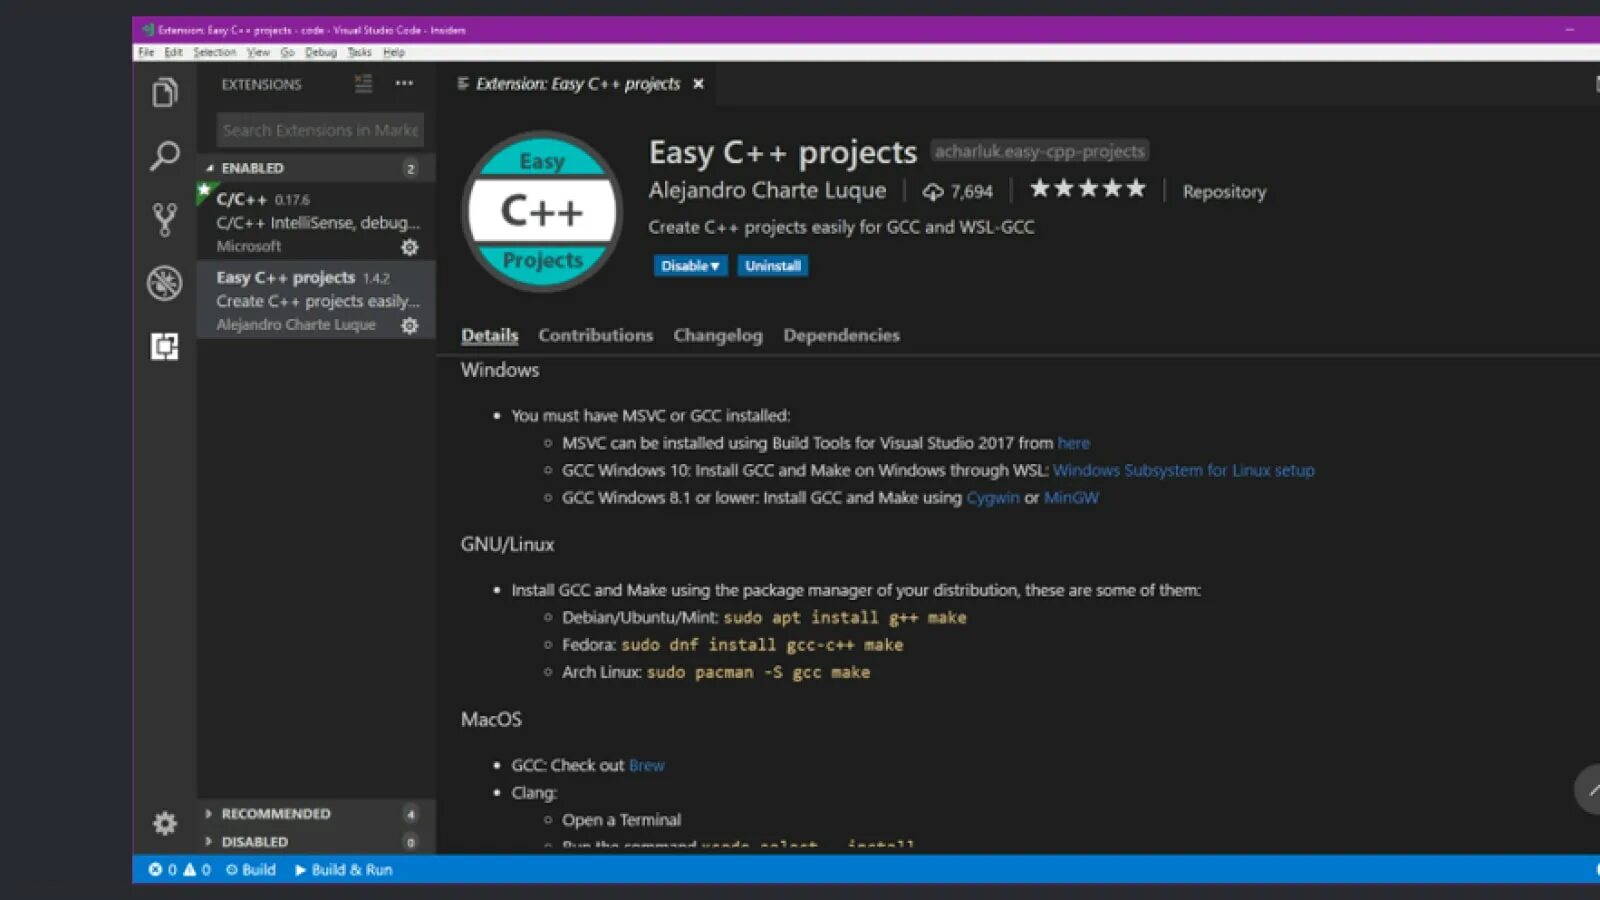Click the extension identifier acharluk.easy-cpp-projects
The width and height of the screenshot is (1600, 900).
(1040, 151)
